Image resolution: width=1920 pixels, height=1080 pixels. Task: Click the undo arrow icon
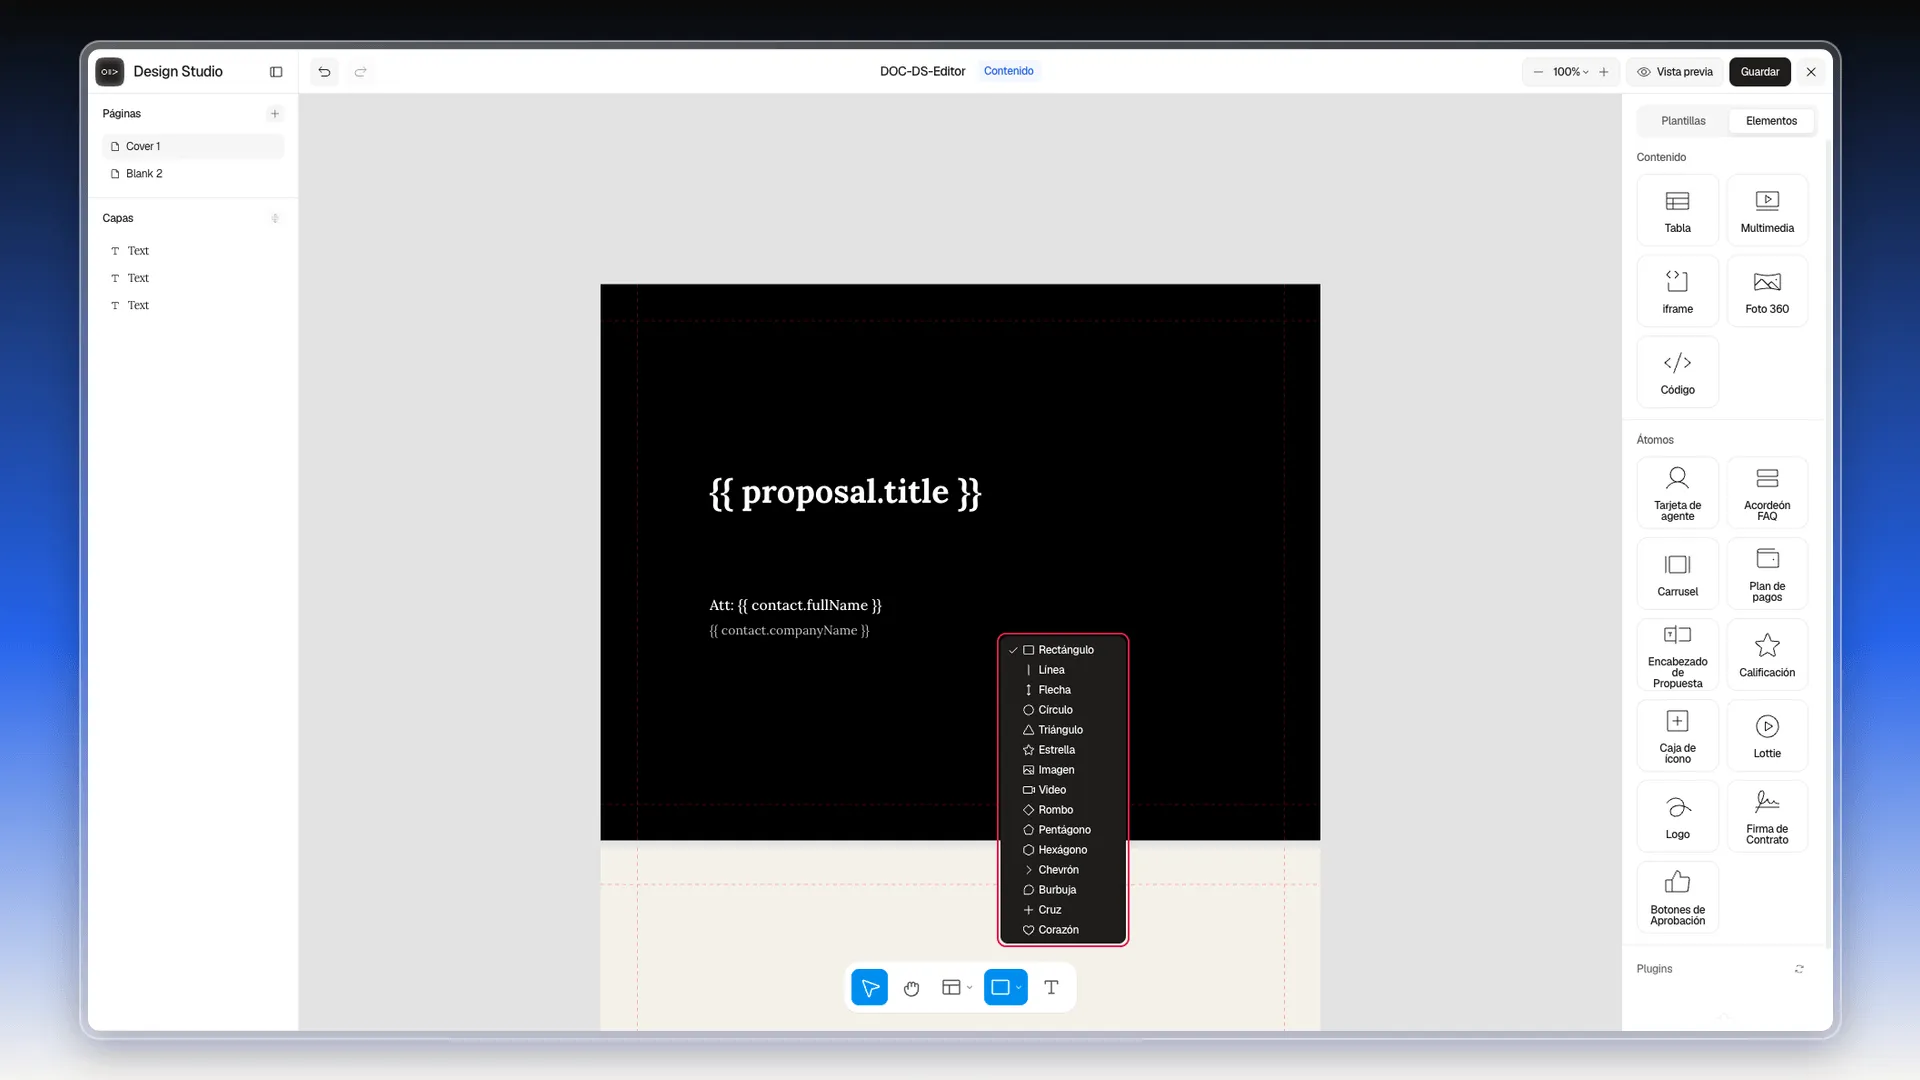[324, 72]
